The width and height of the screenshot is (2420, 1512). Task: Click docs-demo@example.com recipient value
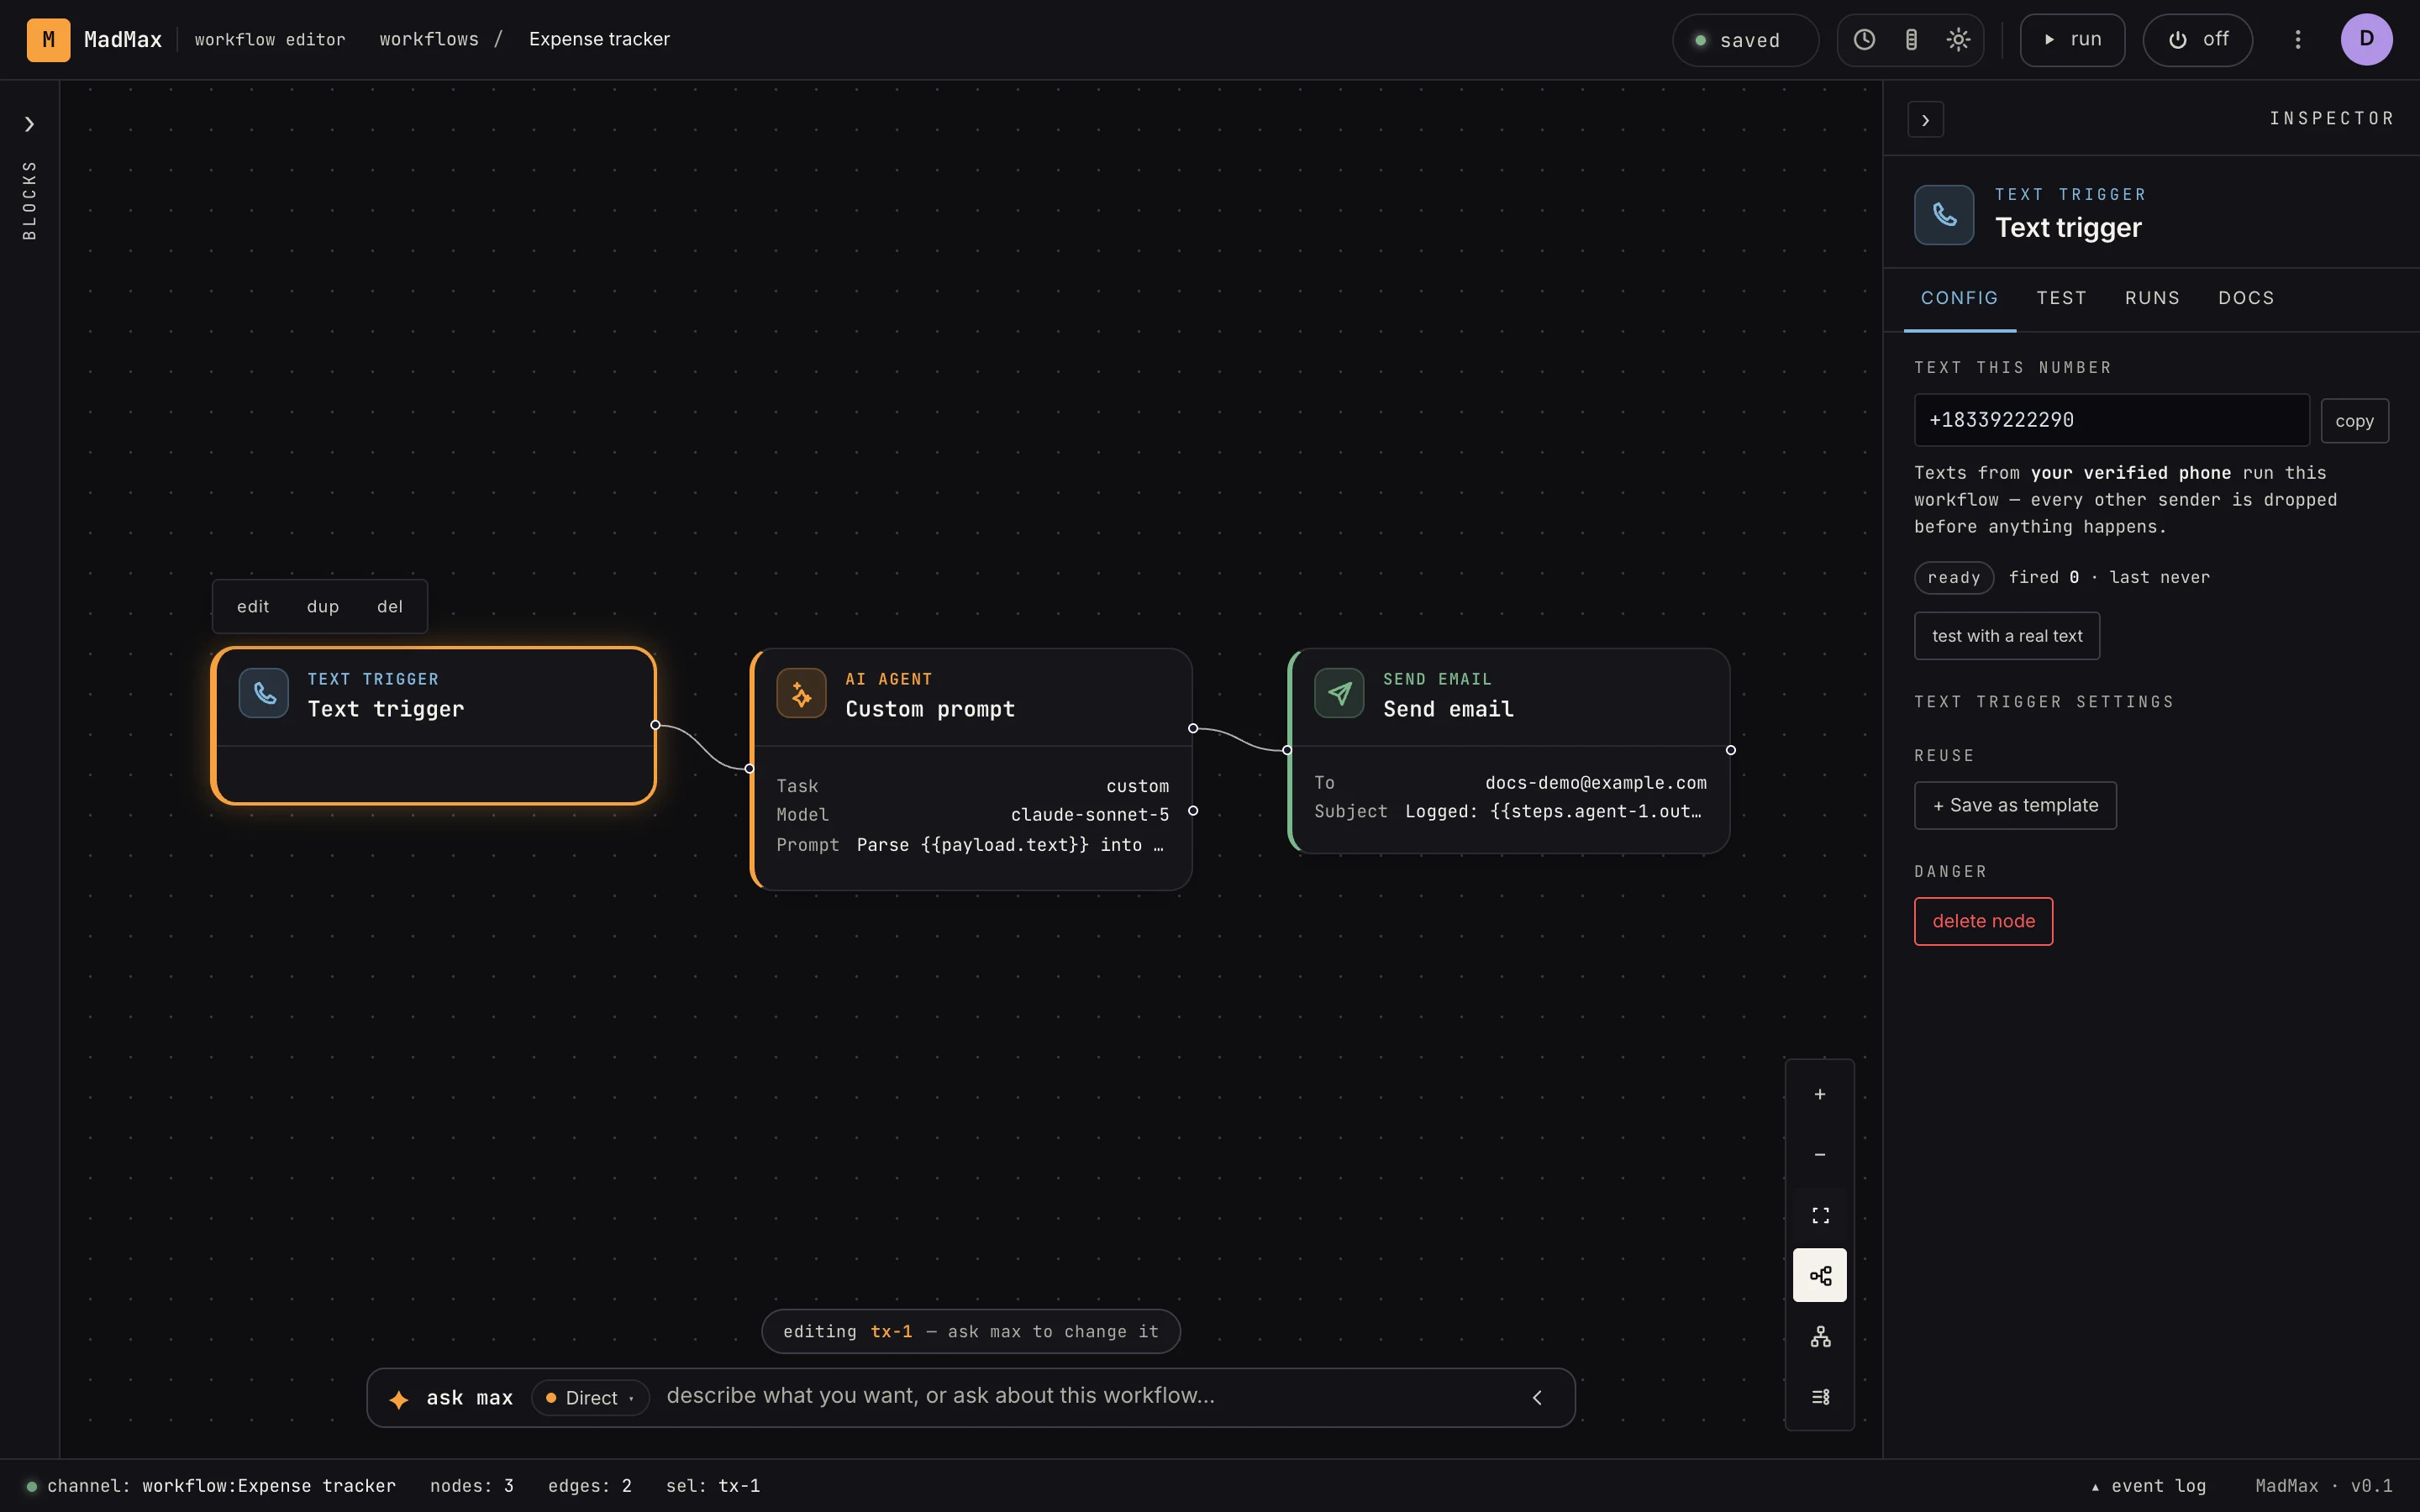coord(1596,783)
